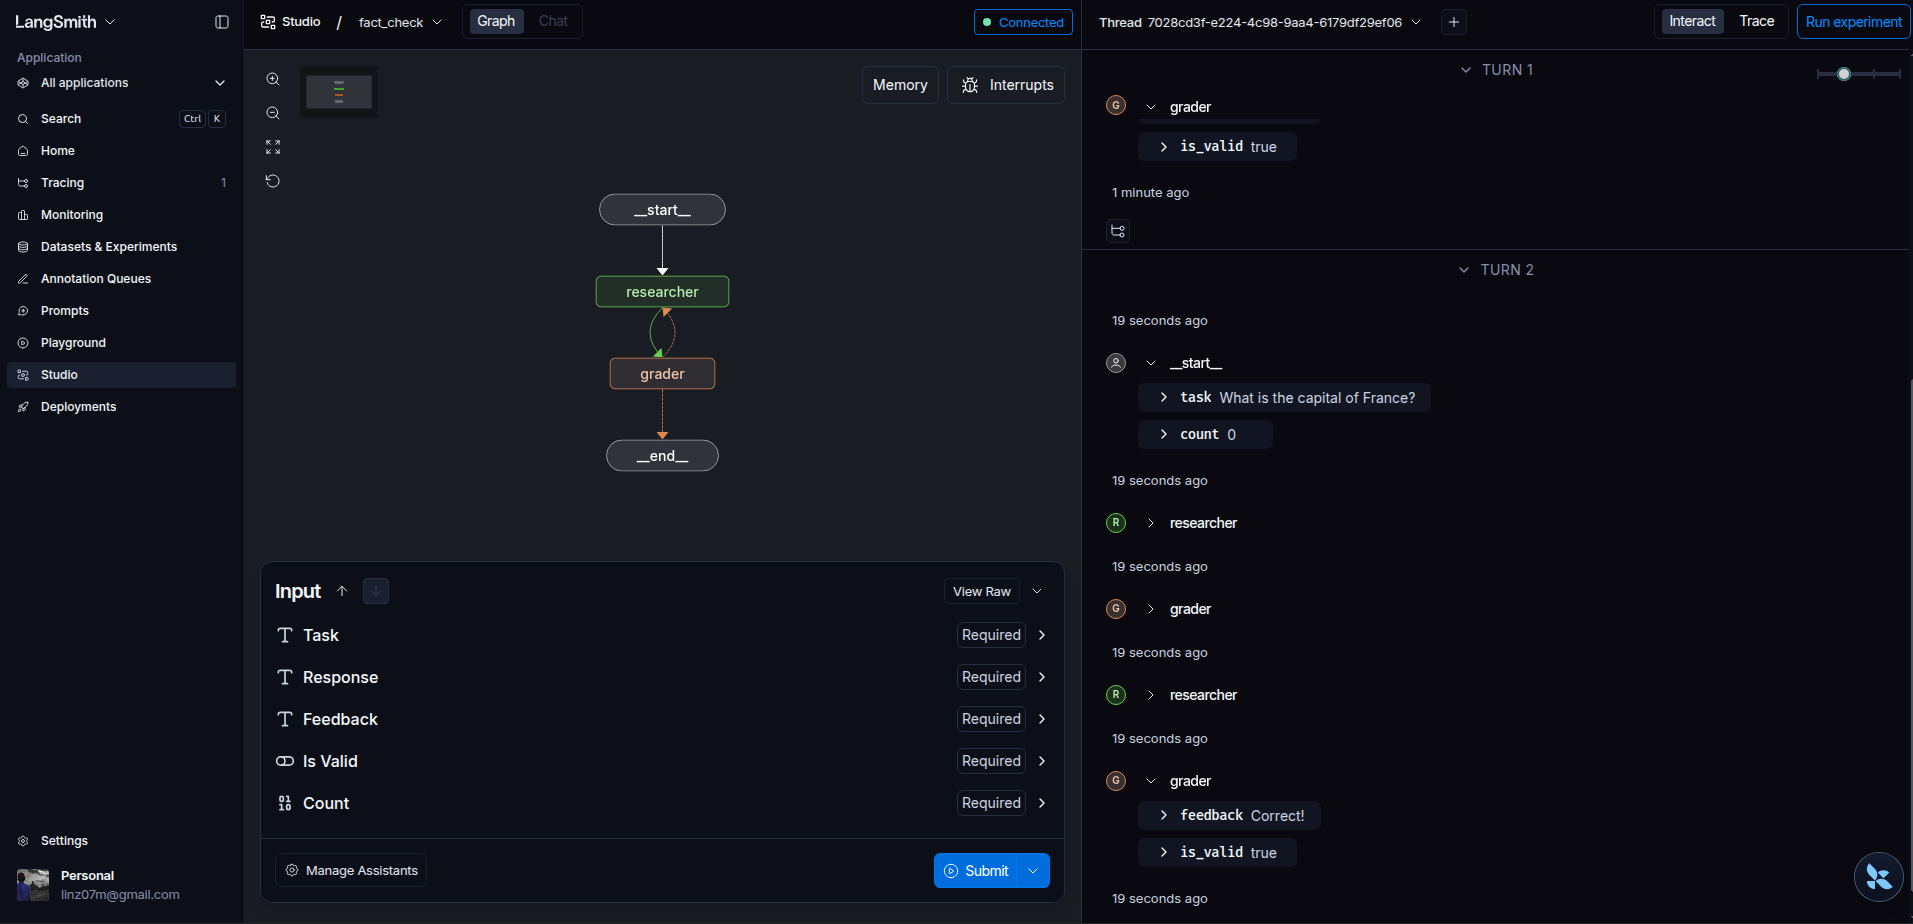
Task: Adjust the detail level slider handle
Action: (1844, 74)
